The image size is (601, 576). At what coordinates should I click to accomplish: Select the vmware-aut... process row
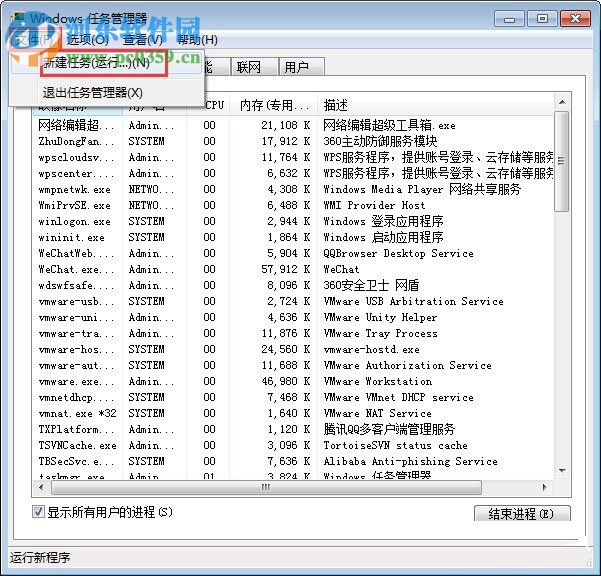(293, 366)
